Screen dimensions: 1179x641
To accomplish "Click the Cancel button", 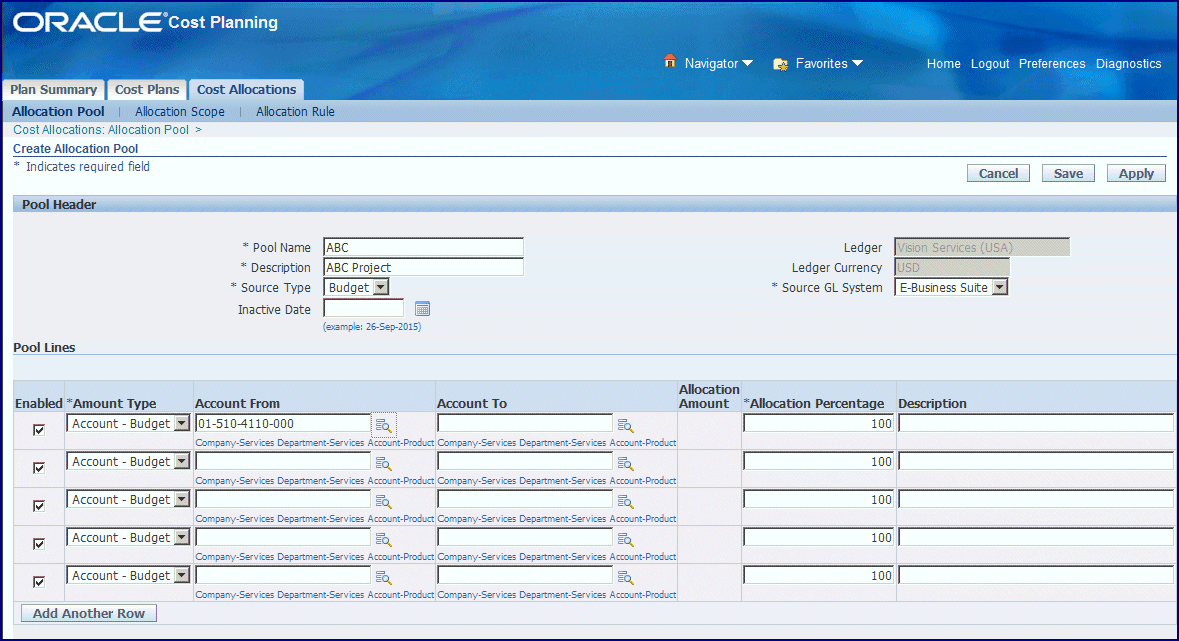I will tap(998, 173).
